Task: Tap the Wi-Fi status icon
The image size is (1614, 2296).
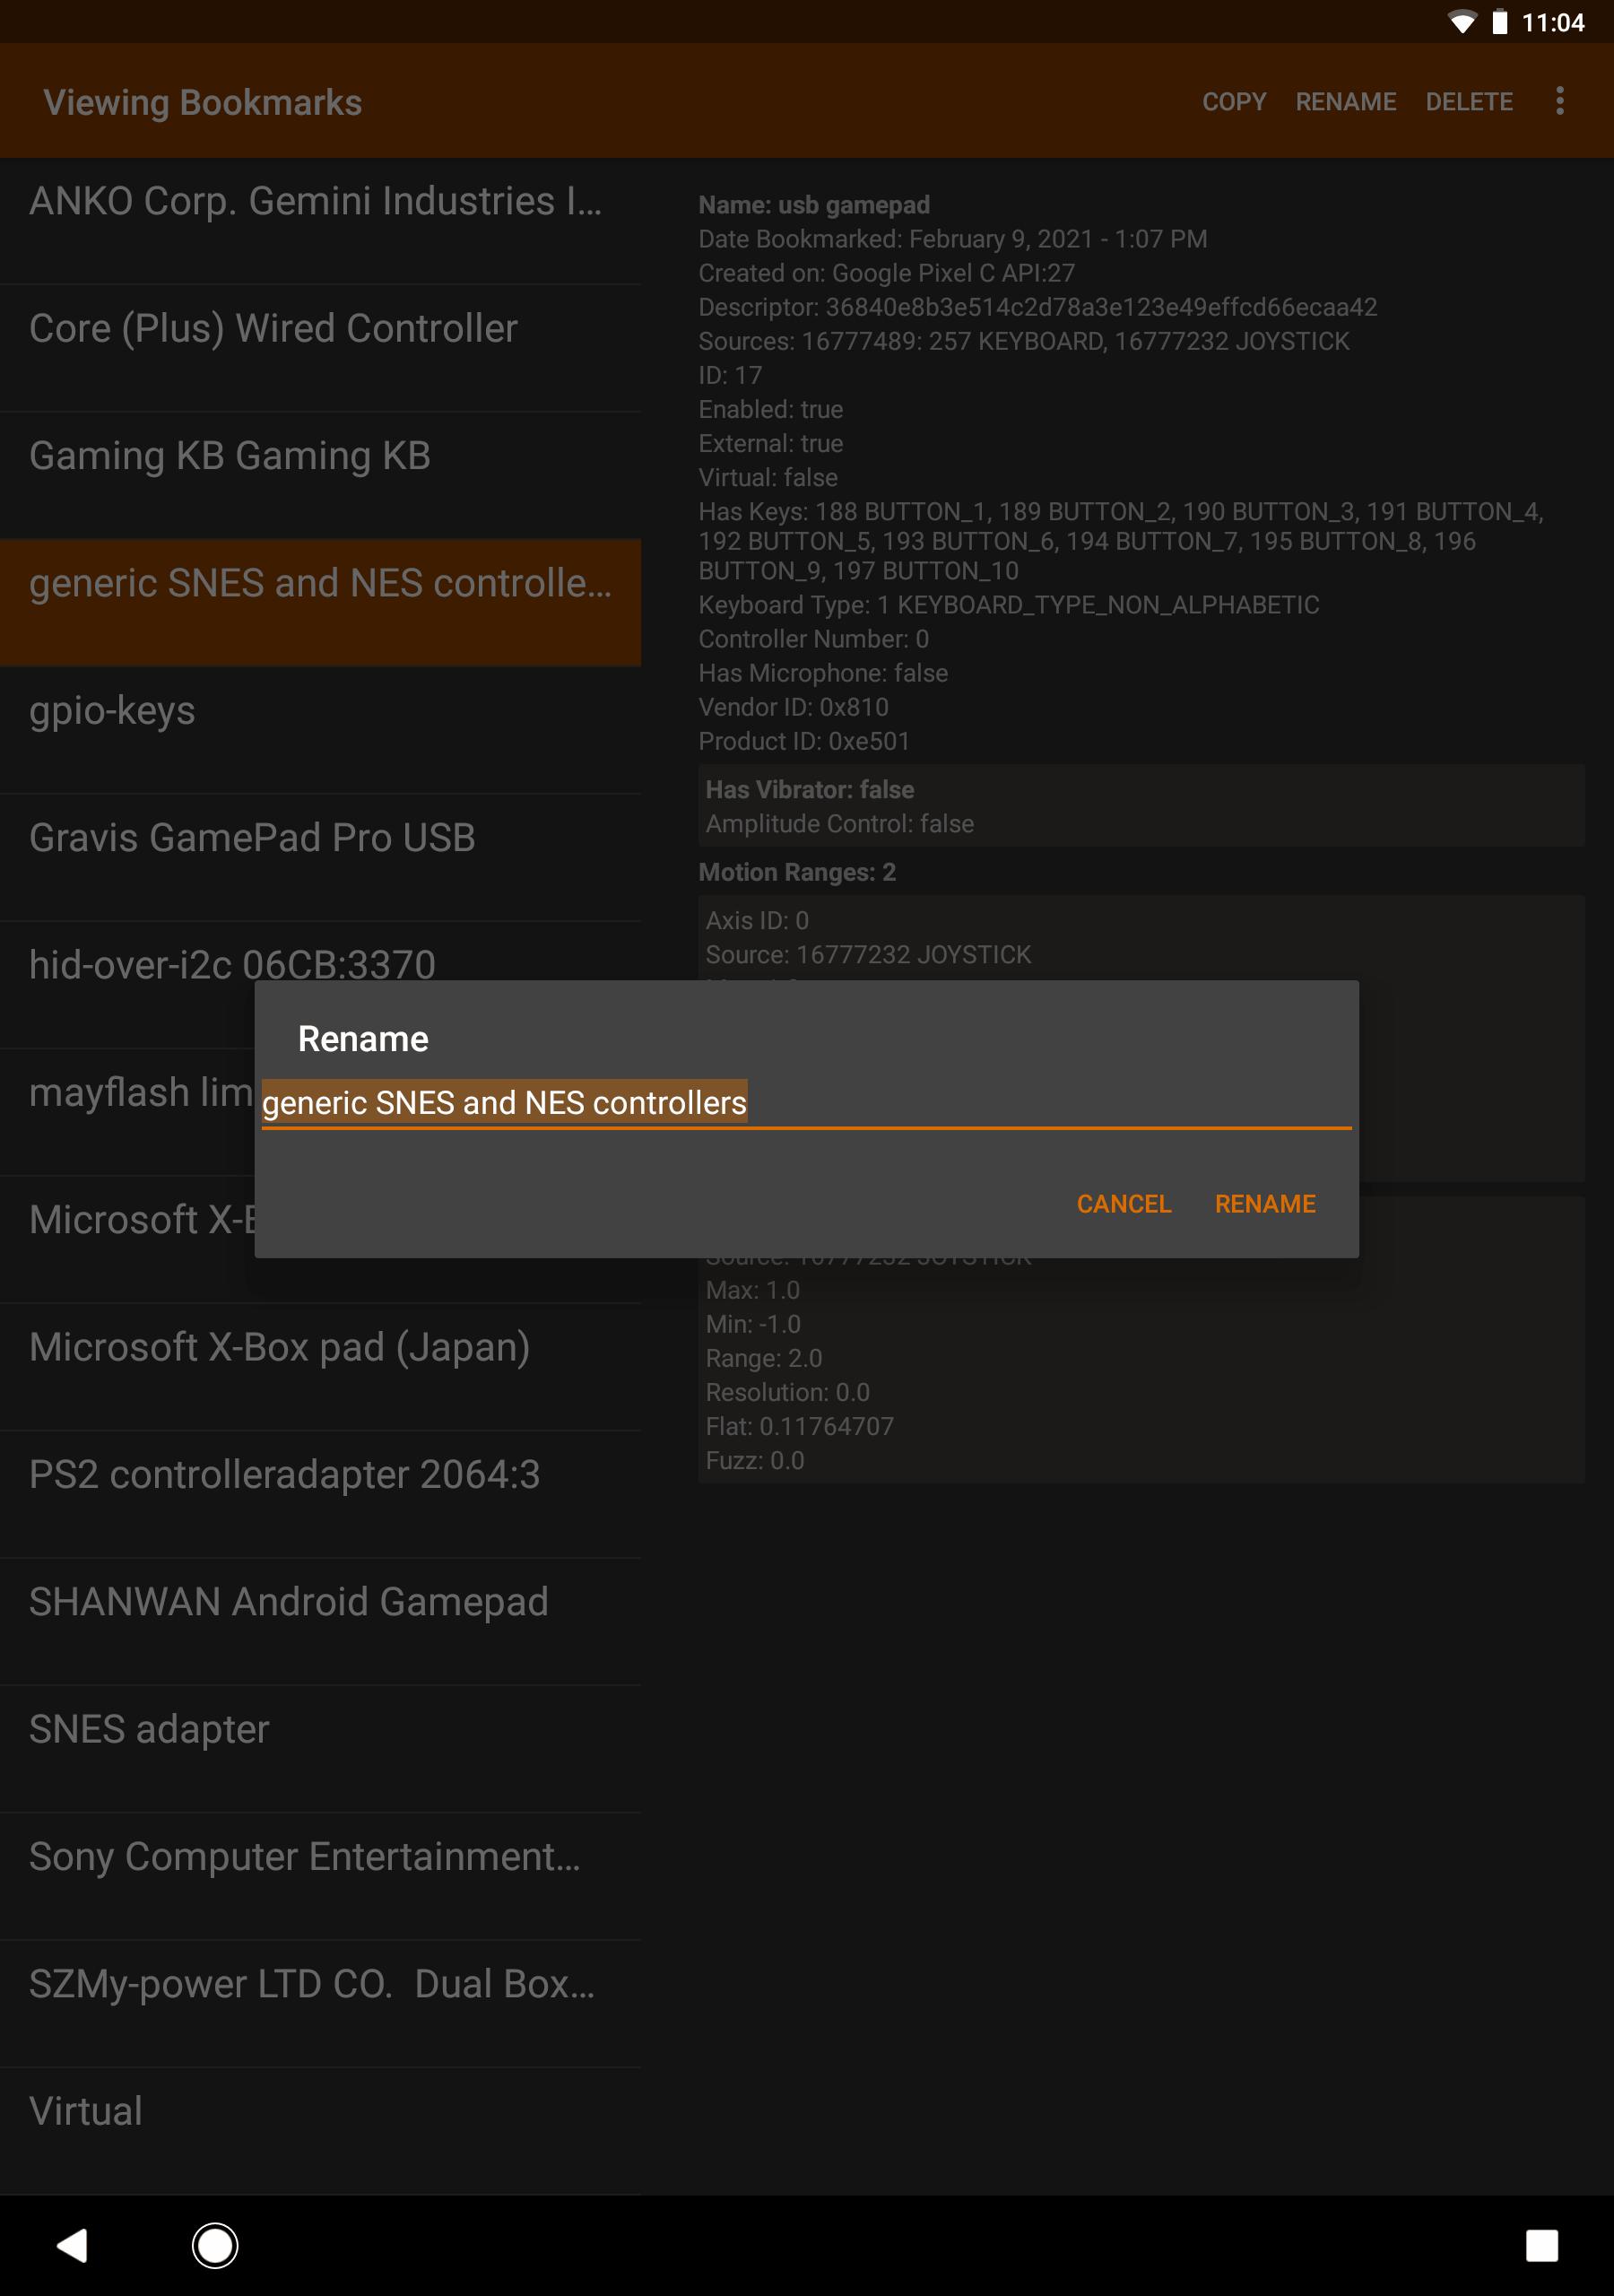Action: (x=1462, y=22)
